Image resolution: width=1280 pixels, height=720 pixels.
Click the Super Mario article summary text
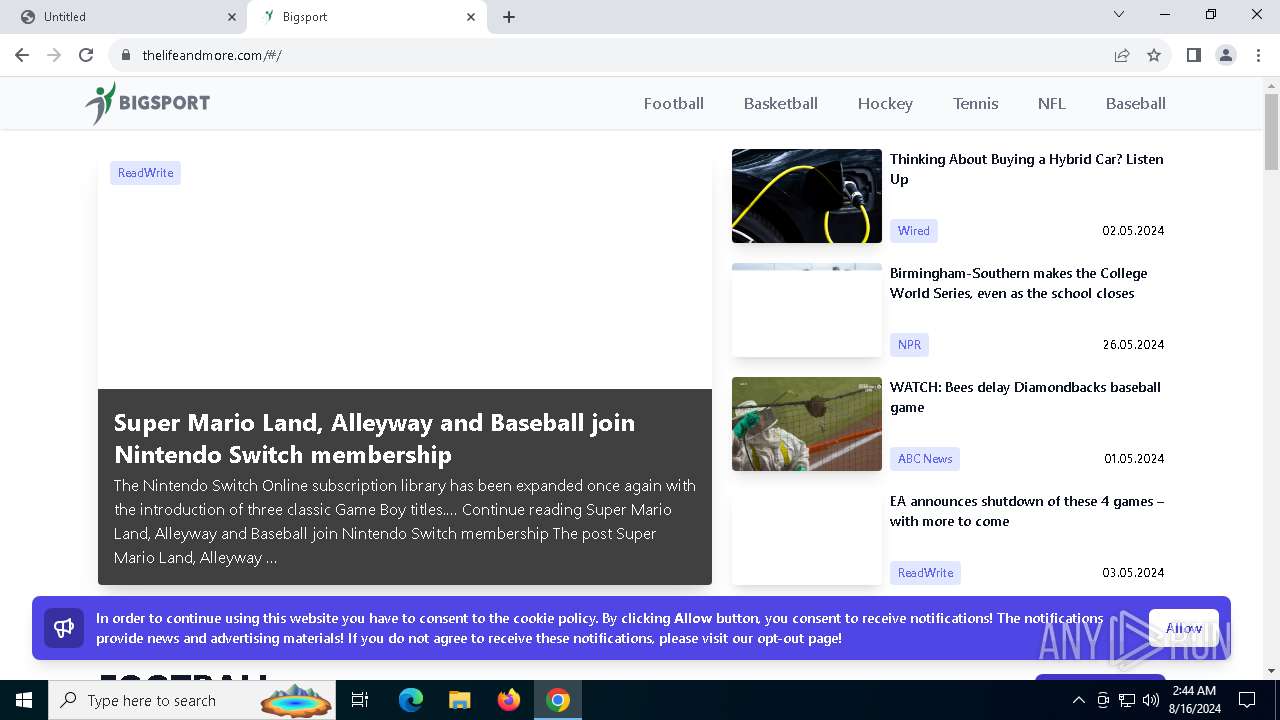point(405,522)
